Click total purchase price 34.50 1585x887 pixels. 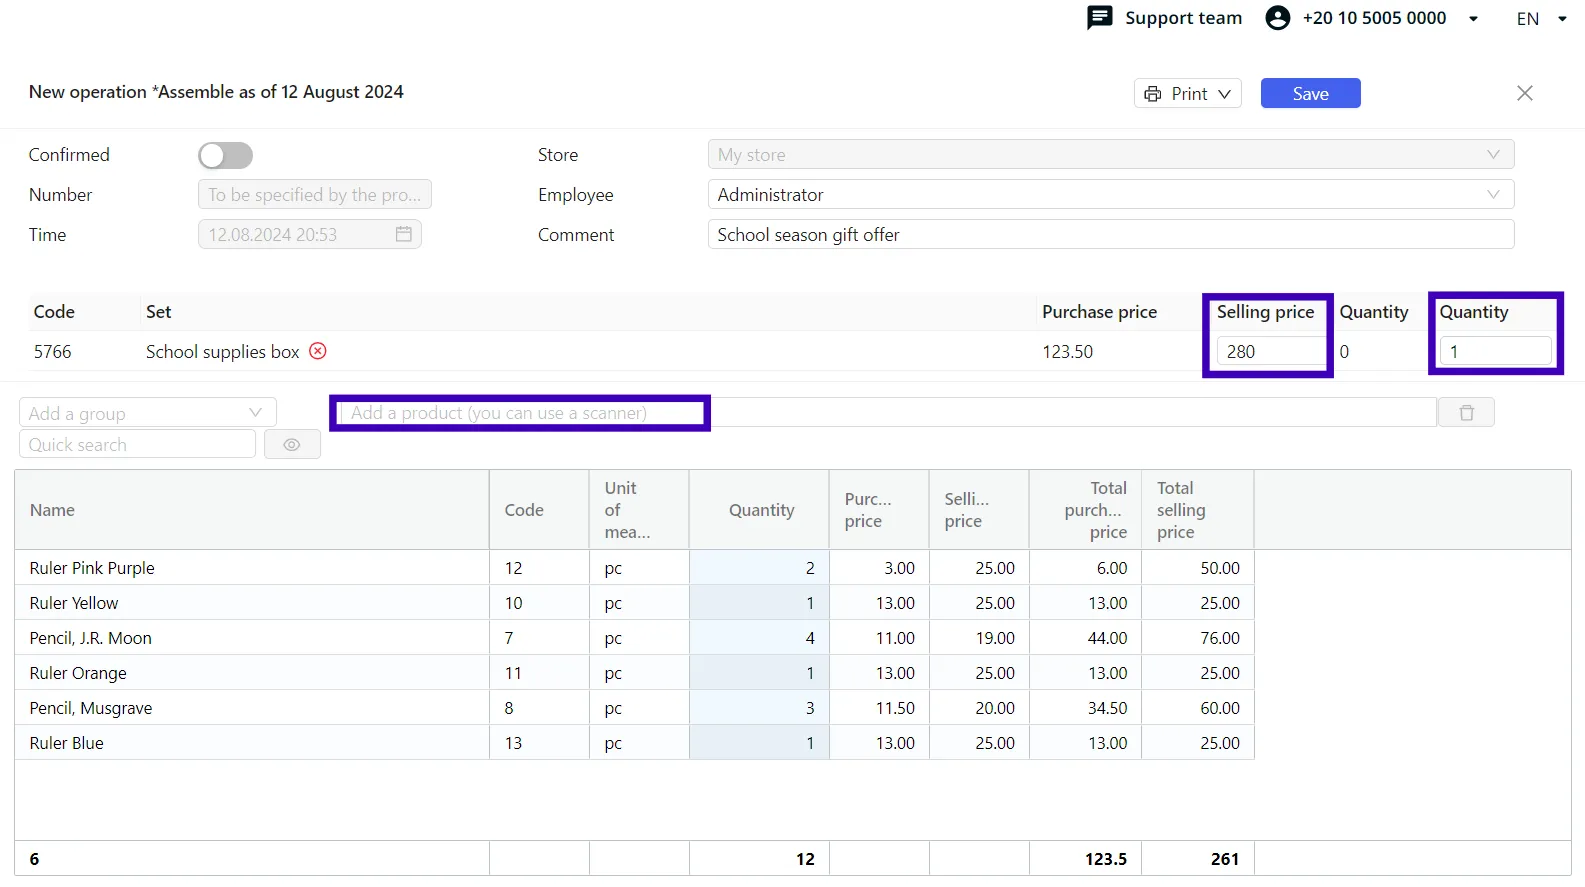pos(1108,708)
